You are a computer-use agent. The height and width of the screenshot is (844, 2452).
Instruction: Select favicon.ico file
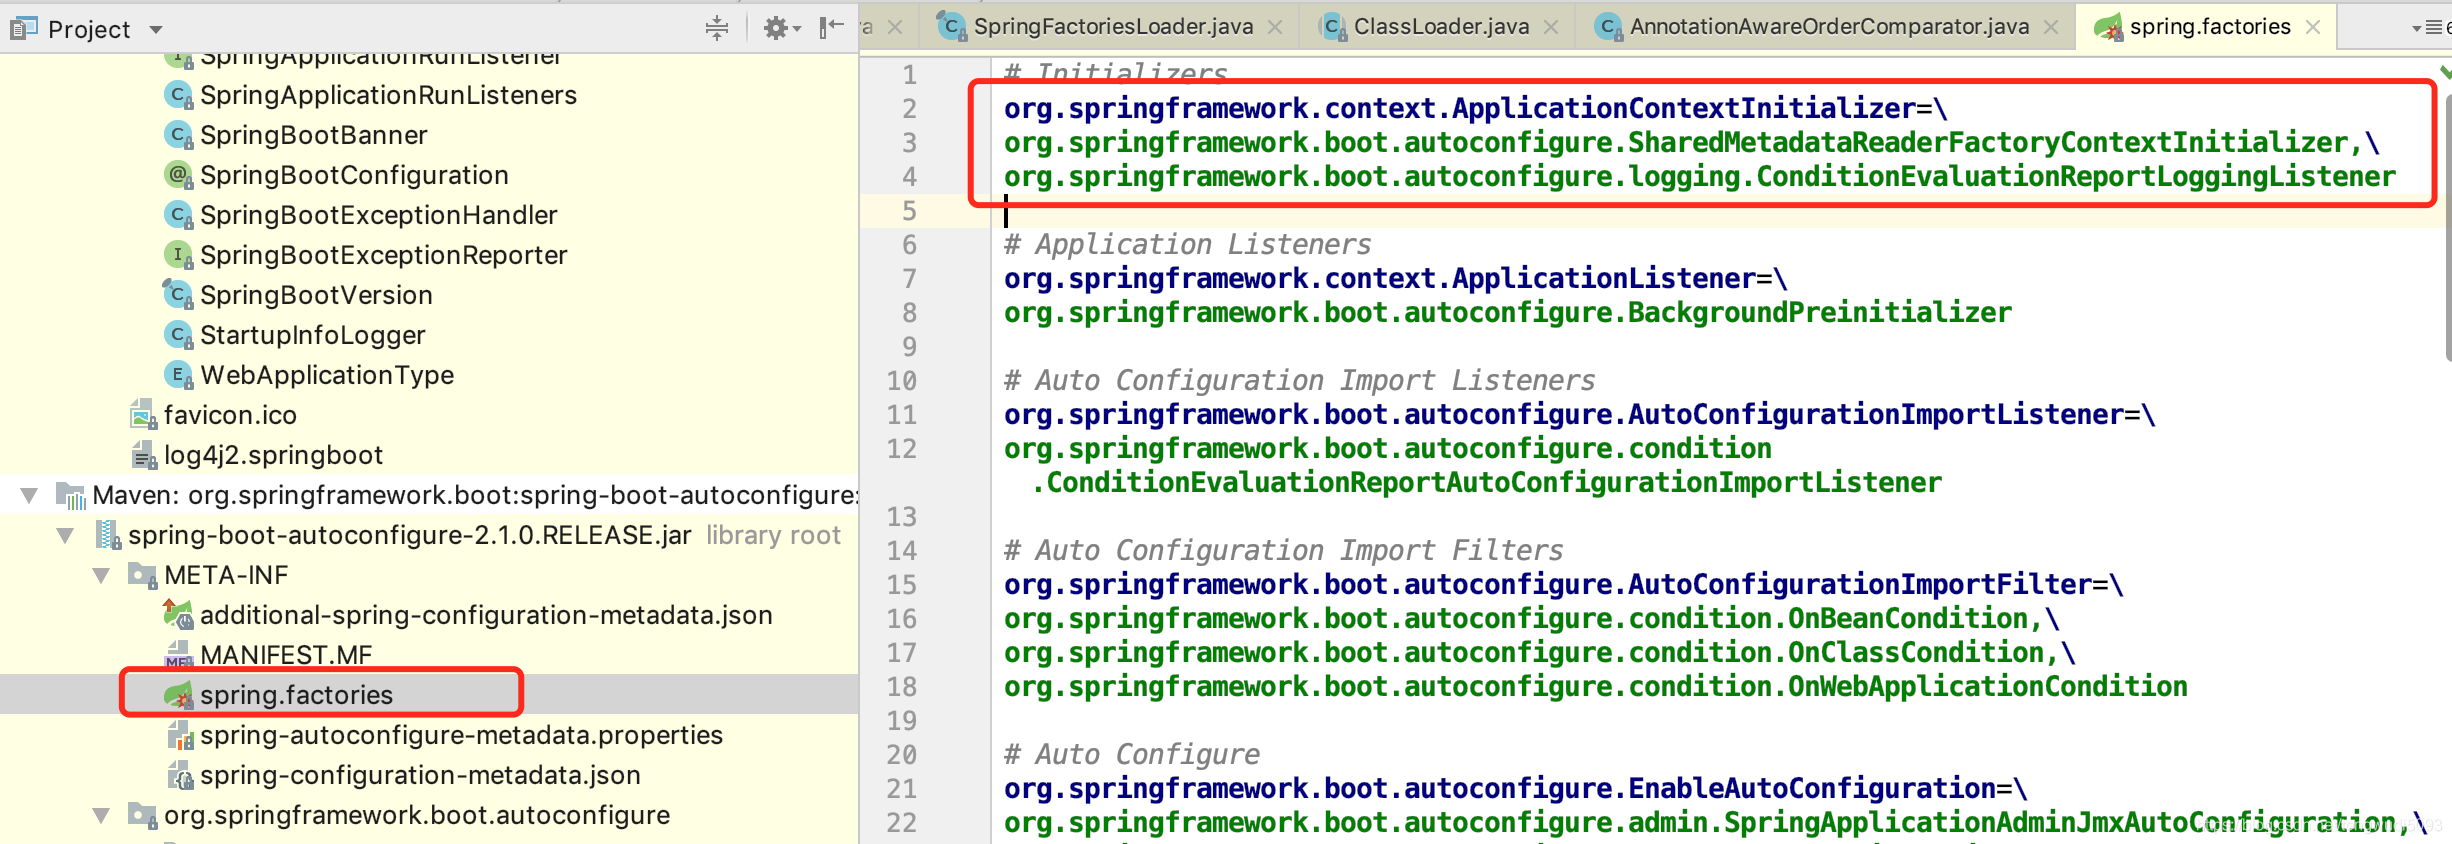click(x=230, y=415)
